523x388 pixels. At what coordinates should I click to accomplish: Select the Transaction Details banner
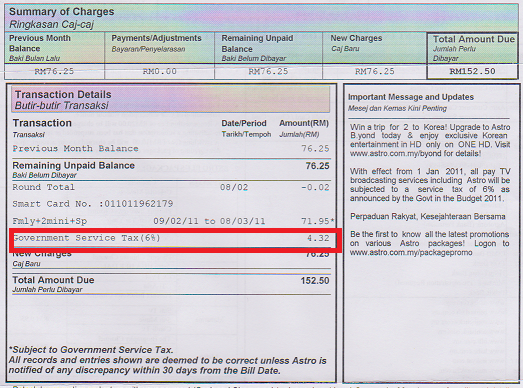[170, 99]
